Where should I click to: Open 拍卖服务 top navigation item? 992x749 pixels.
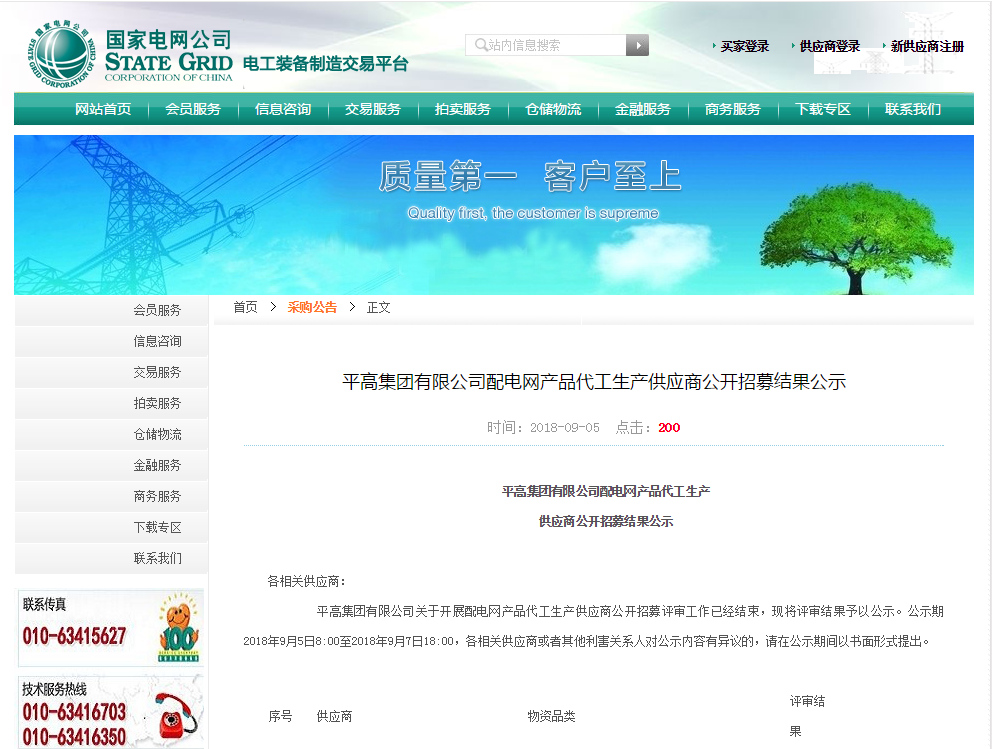click(x=463, y=109)
